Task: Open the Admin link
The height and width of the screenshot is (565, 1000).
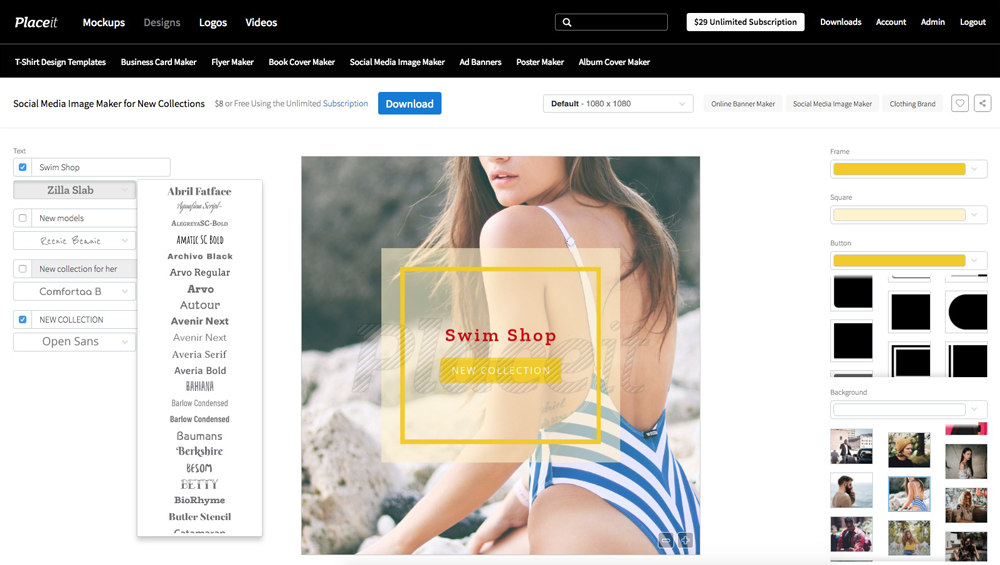Action: (x=933, y=22)
